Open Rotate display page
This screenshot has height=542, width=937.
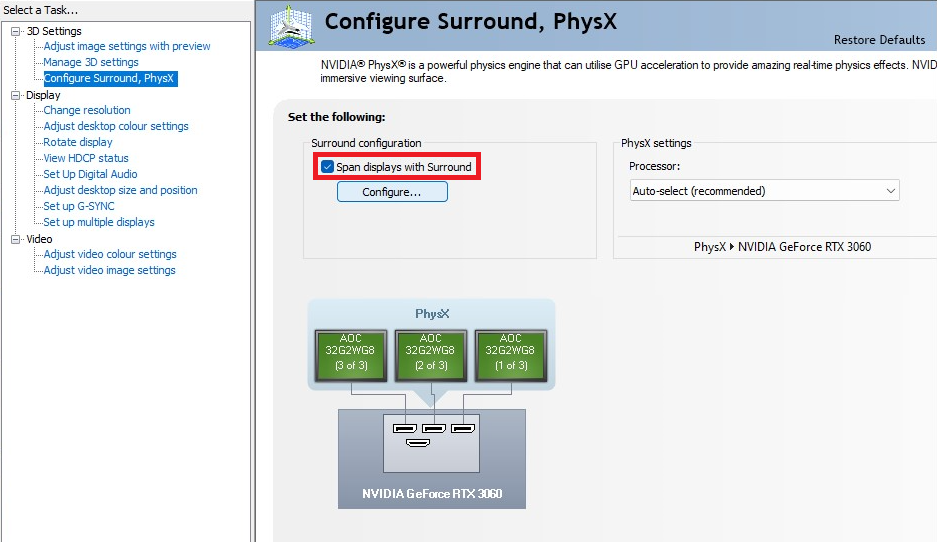pos(78,142)
